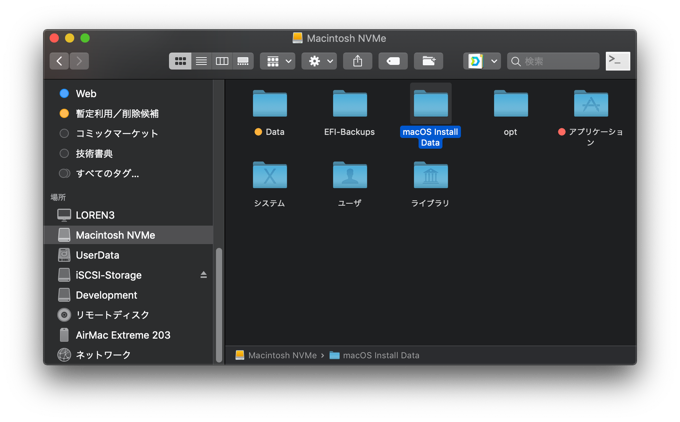Switch to icon view
680x422 pixels.
(x=180, y=61)
